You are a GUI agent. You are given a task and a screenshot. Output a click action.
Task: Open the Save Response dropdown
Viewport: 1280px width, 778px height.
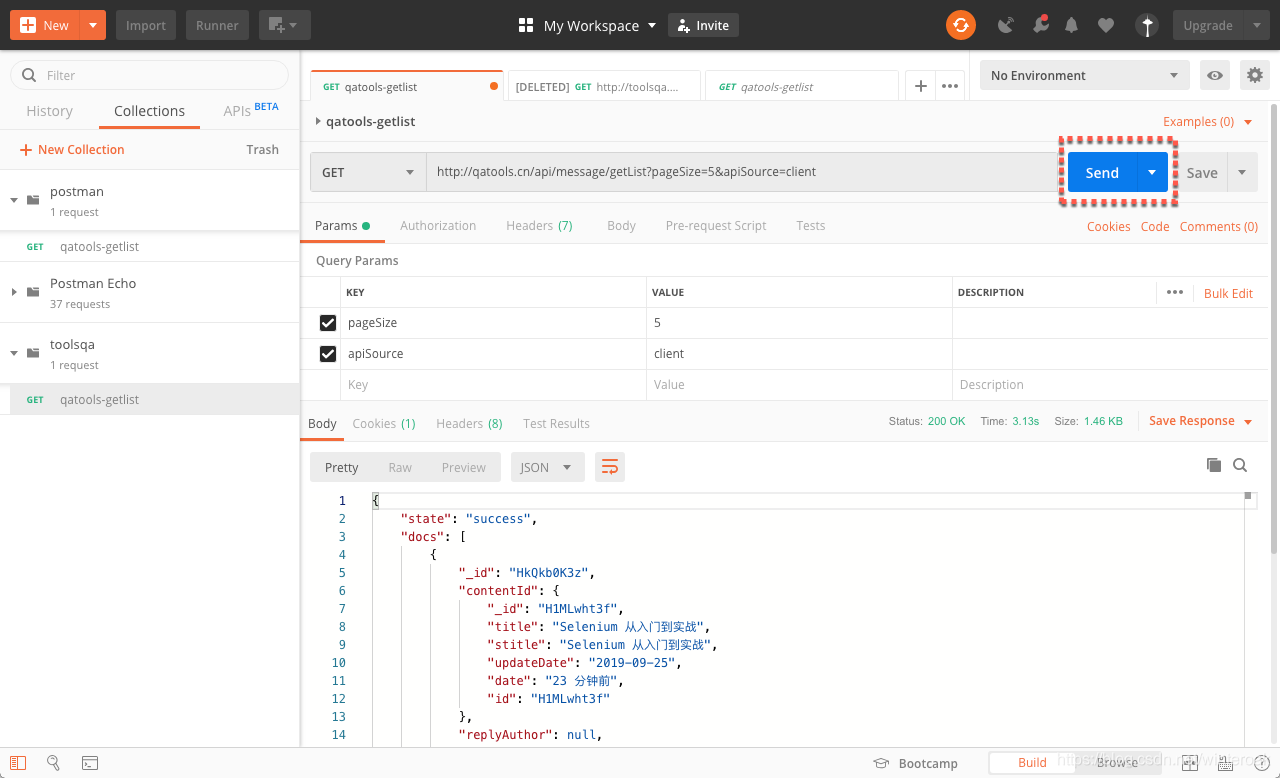(x=1201, y=421)
